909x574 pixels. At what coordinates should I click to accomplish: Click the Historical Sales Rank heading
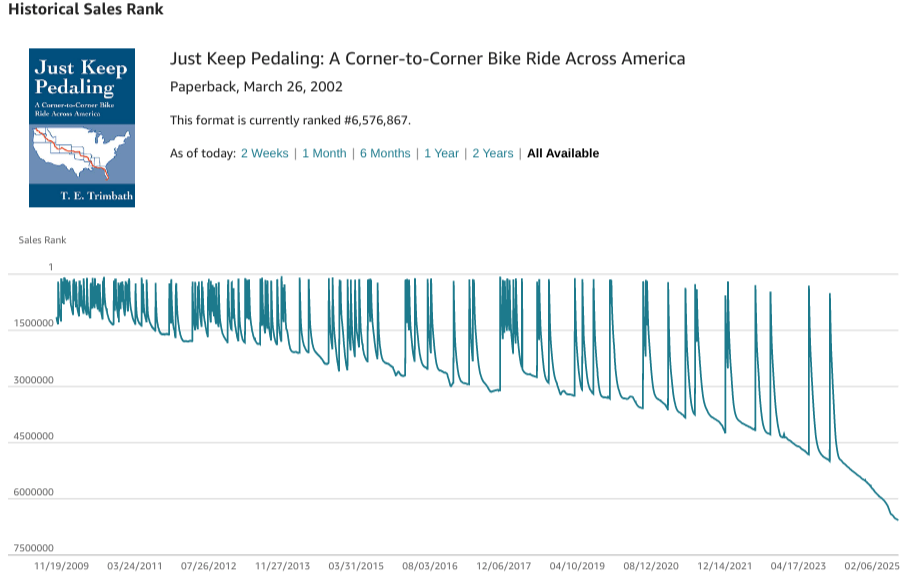click(x=86, y=10)
